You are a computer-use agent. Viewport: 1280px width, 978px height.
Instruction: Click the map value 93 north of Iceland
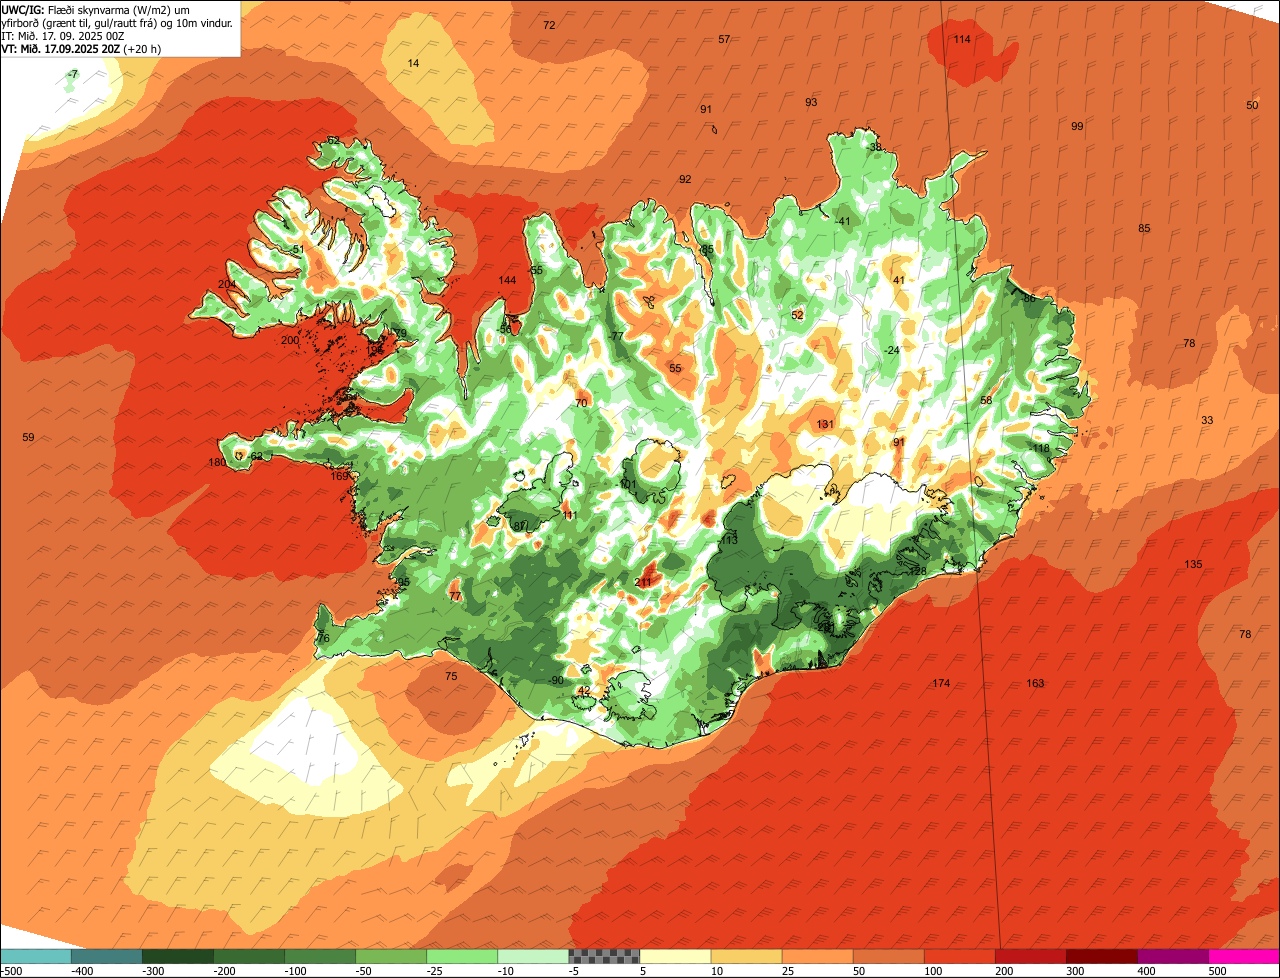click(x=811, y=102)
